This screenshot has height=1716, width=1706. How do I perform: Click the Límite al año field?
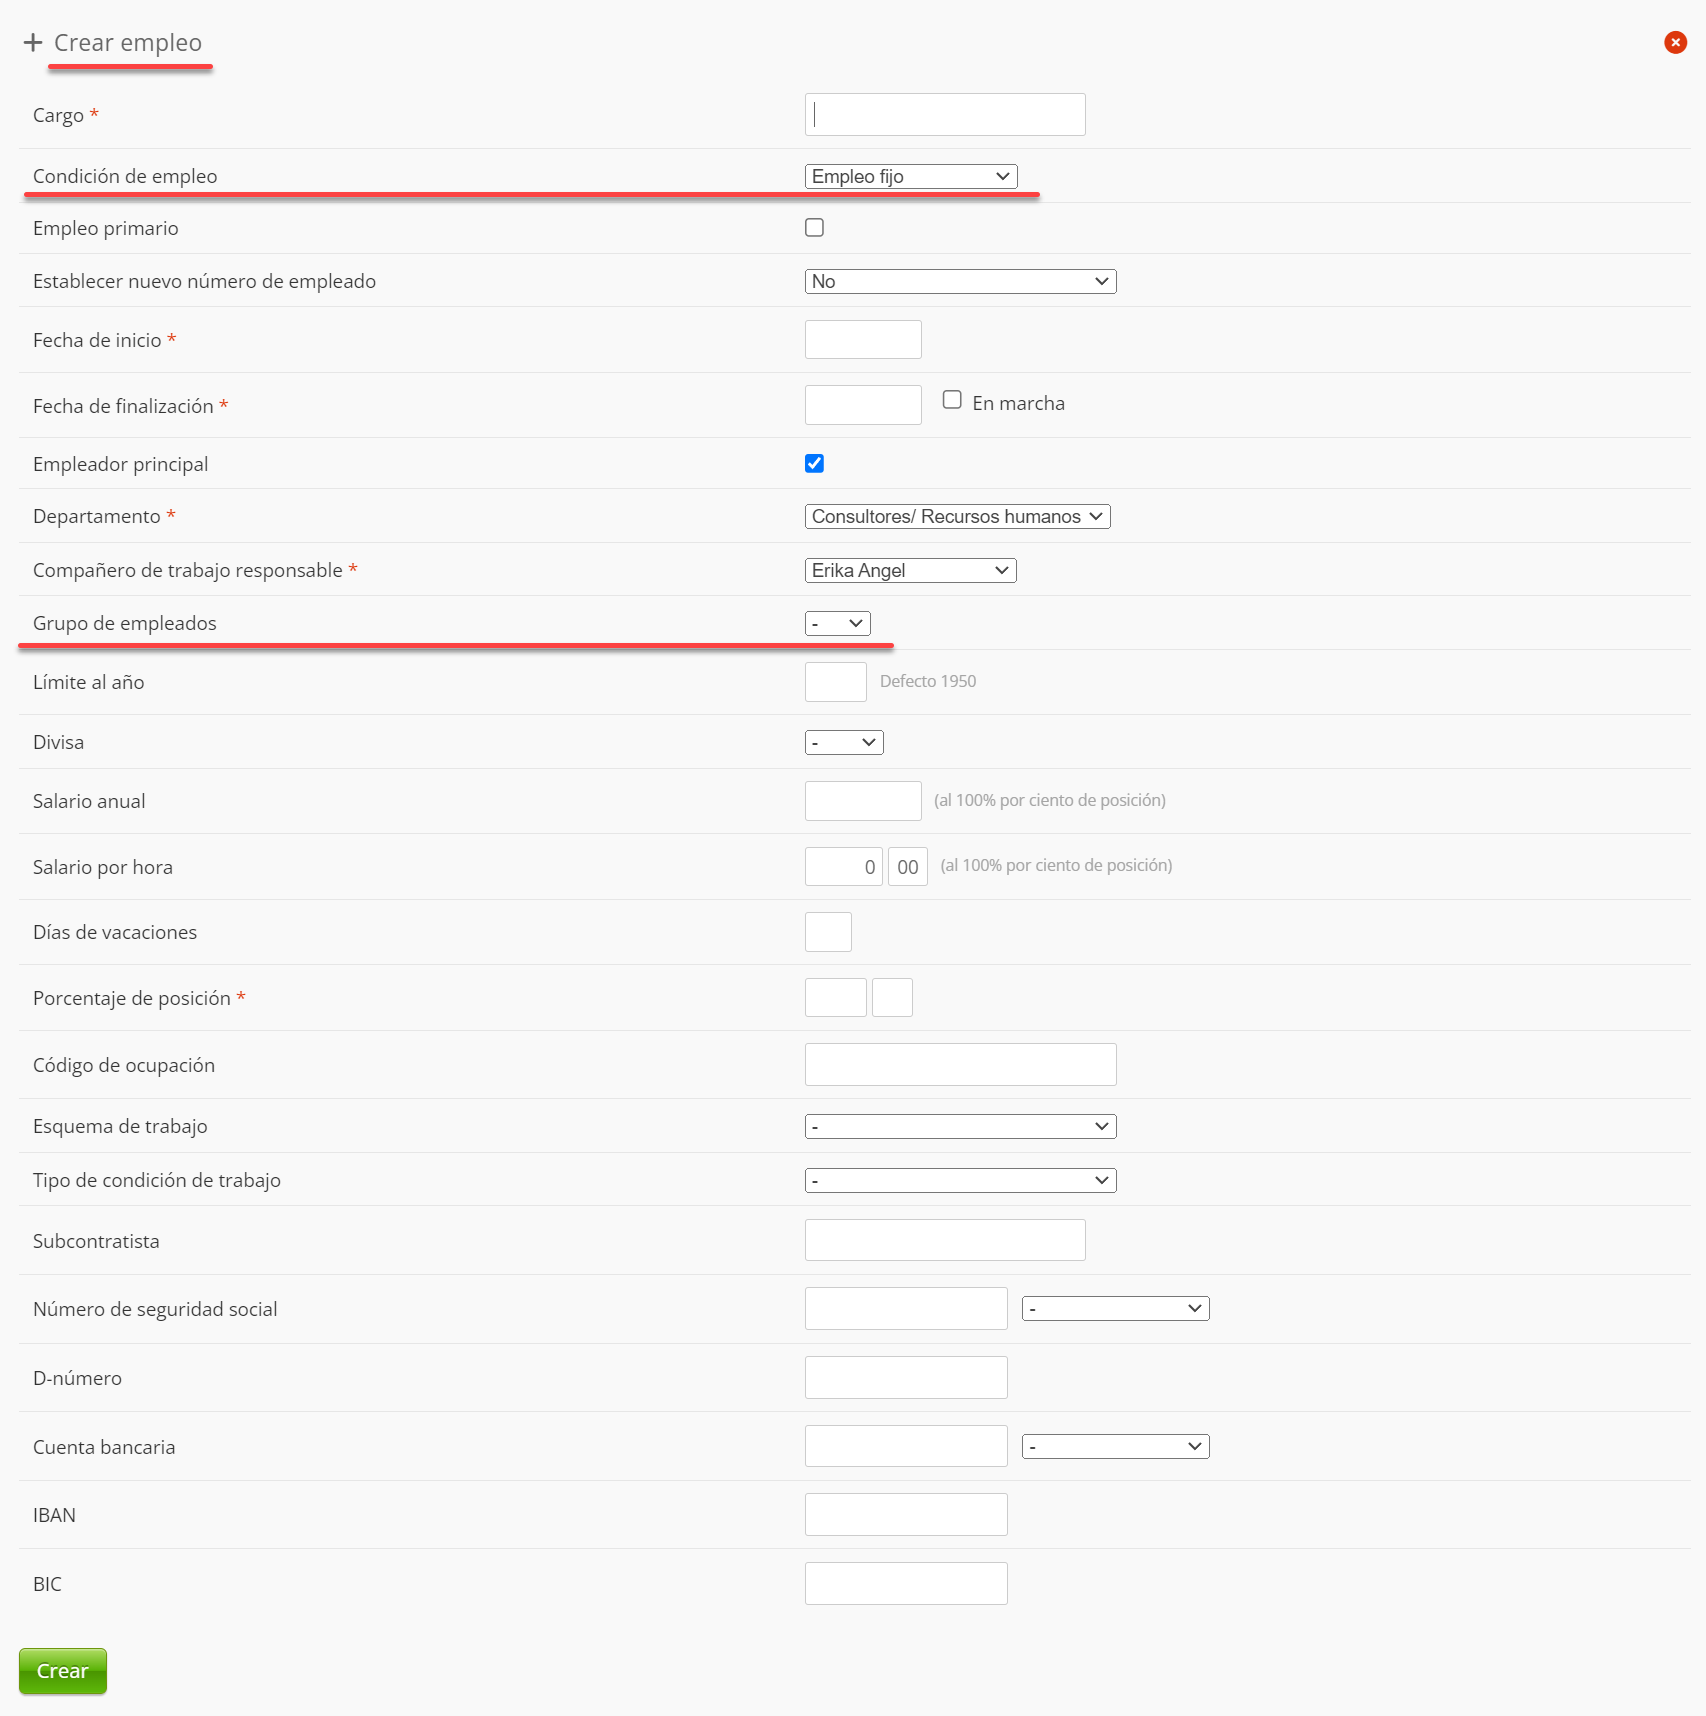[835, 682]
